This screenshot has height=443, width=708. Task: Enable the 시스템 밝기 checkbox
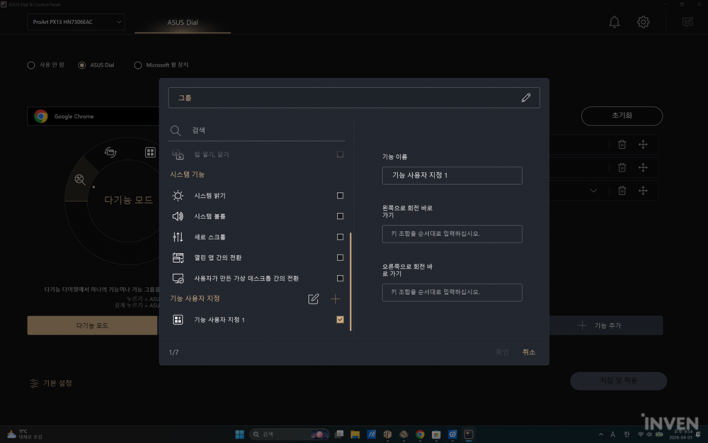pos(340,196)
